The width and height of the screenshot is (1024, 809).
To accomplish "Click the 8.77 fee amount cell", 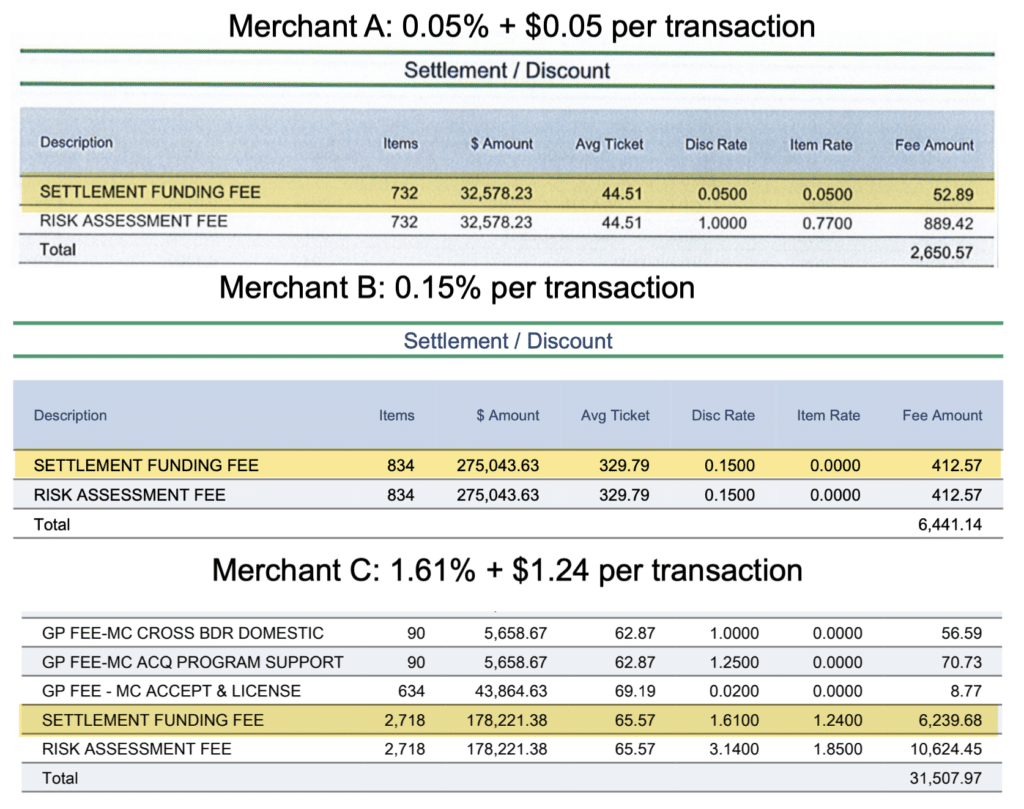I will pos(966,691).
